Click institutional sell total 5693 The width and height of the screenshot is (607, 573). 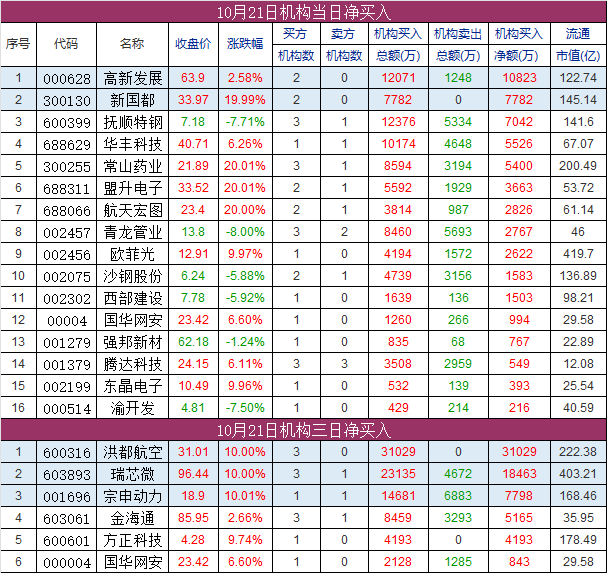(x=458, y=232)
